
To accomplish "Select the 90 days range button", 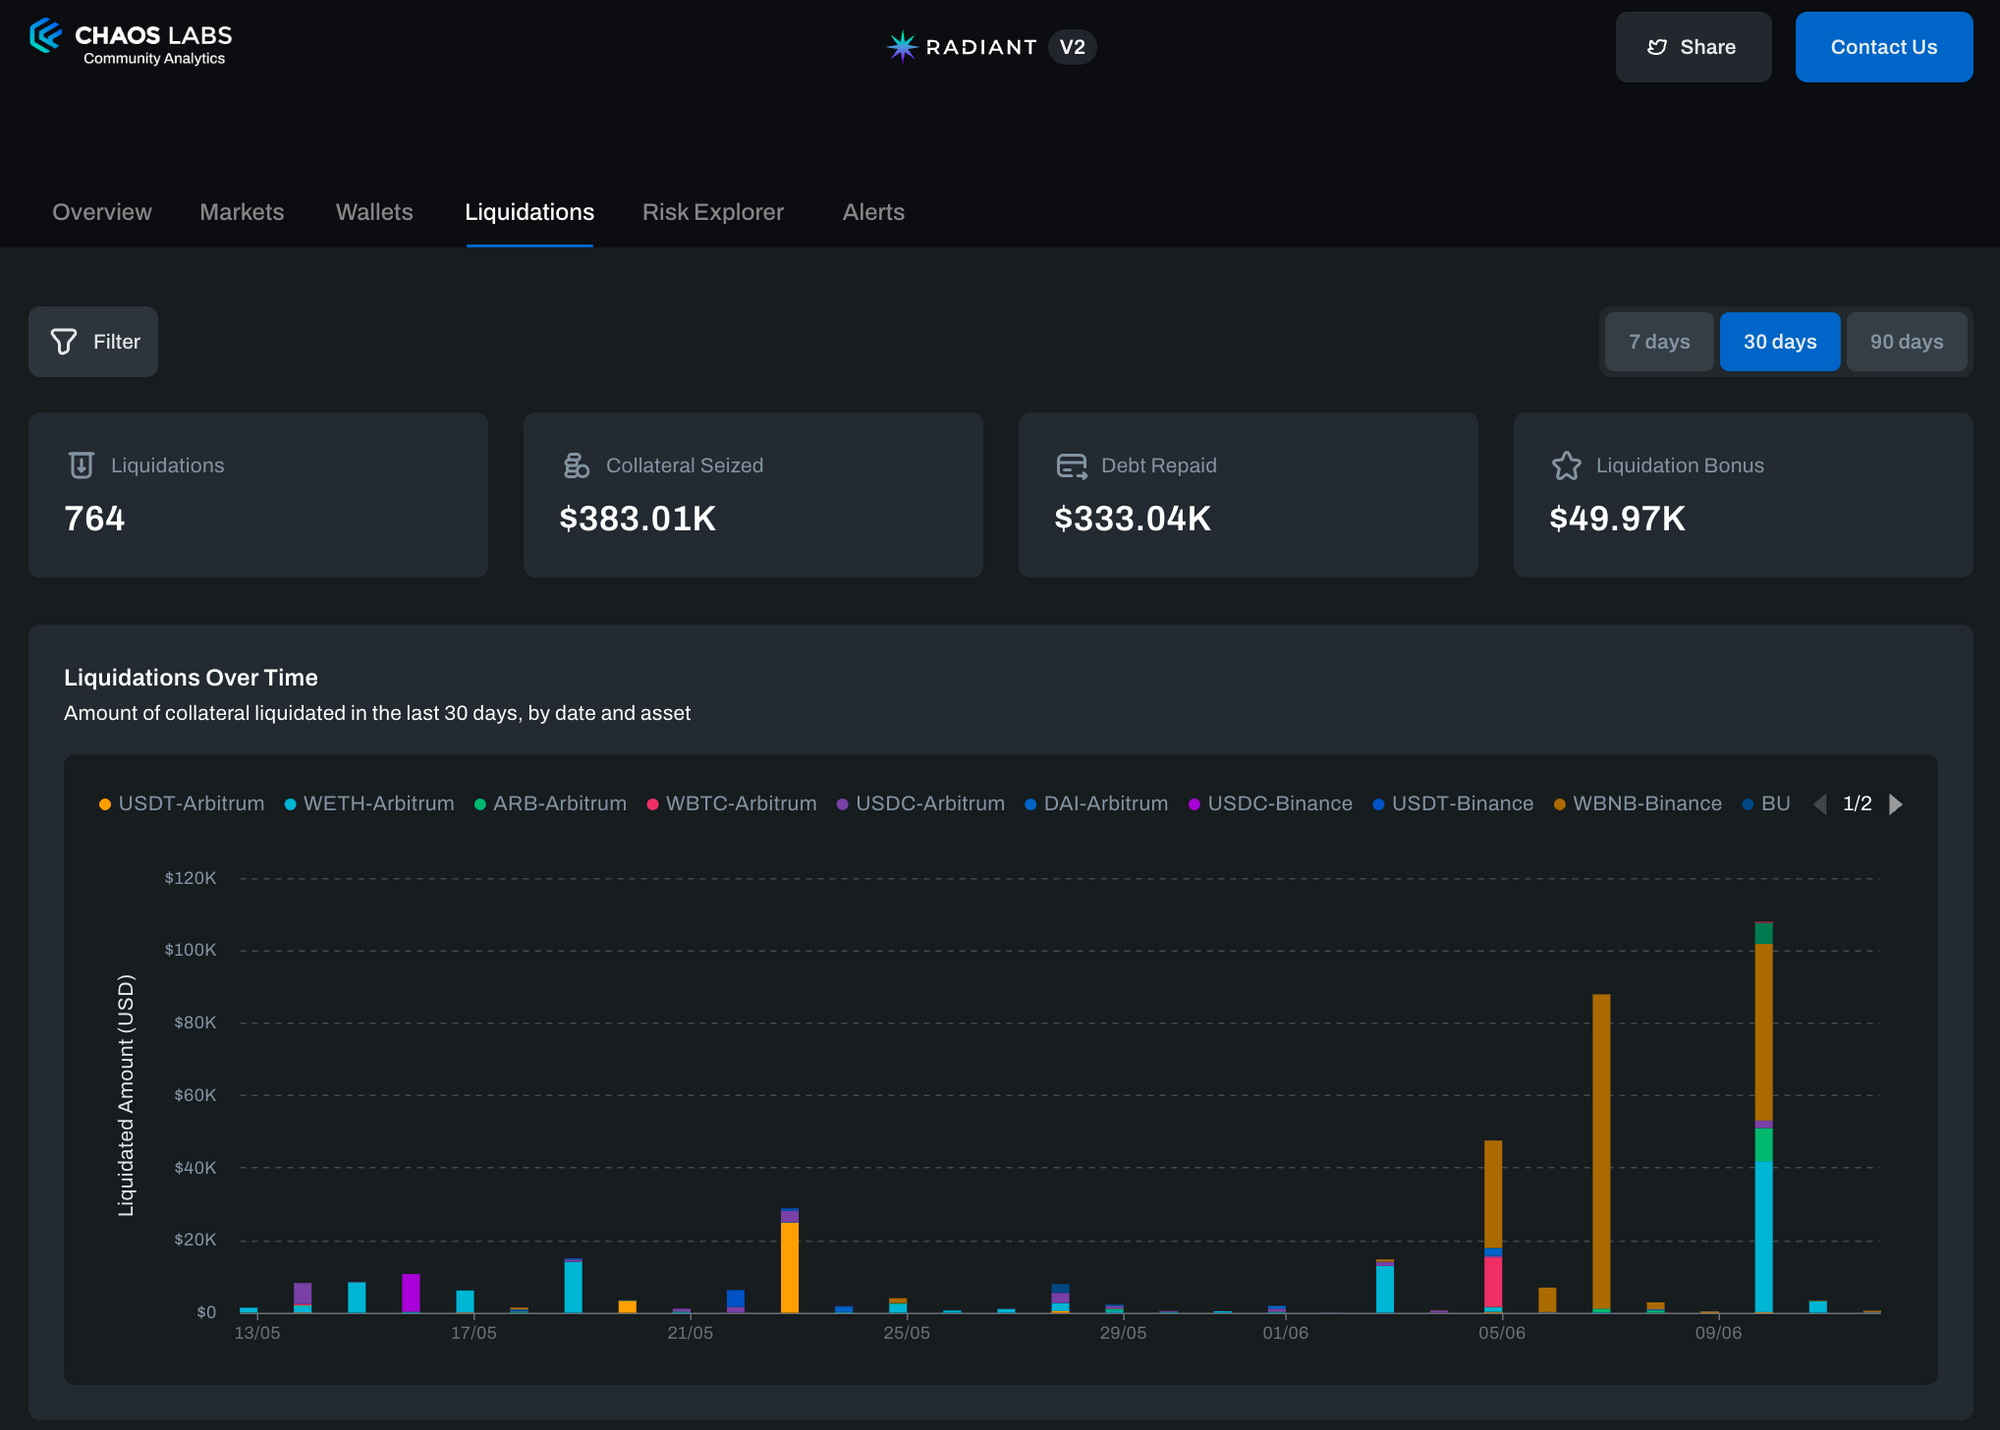I will click(1906, 342).
